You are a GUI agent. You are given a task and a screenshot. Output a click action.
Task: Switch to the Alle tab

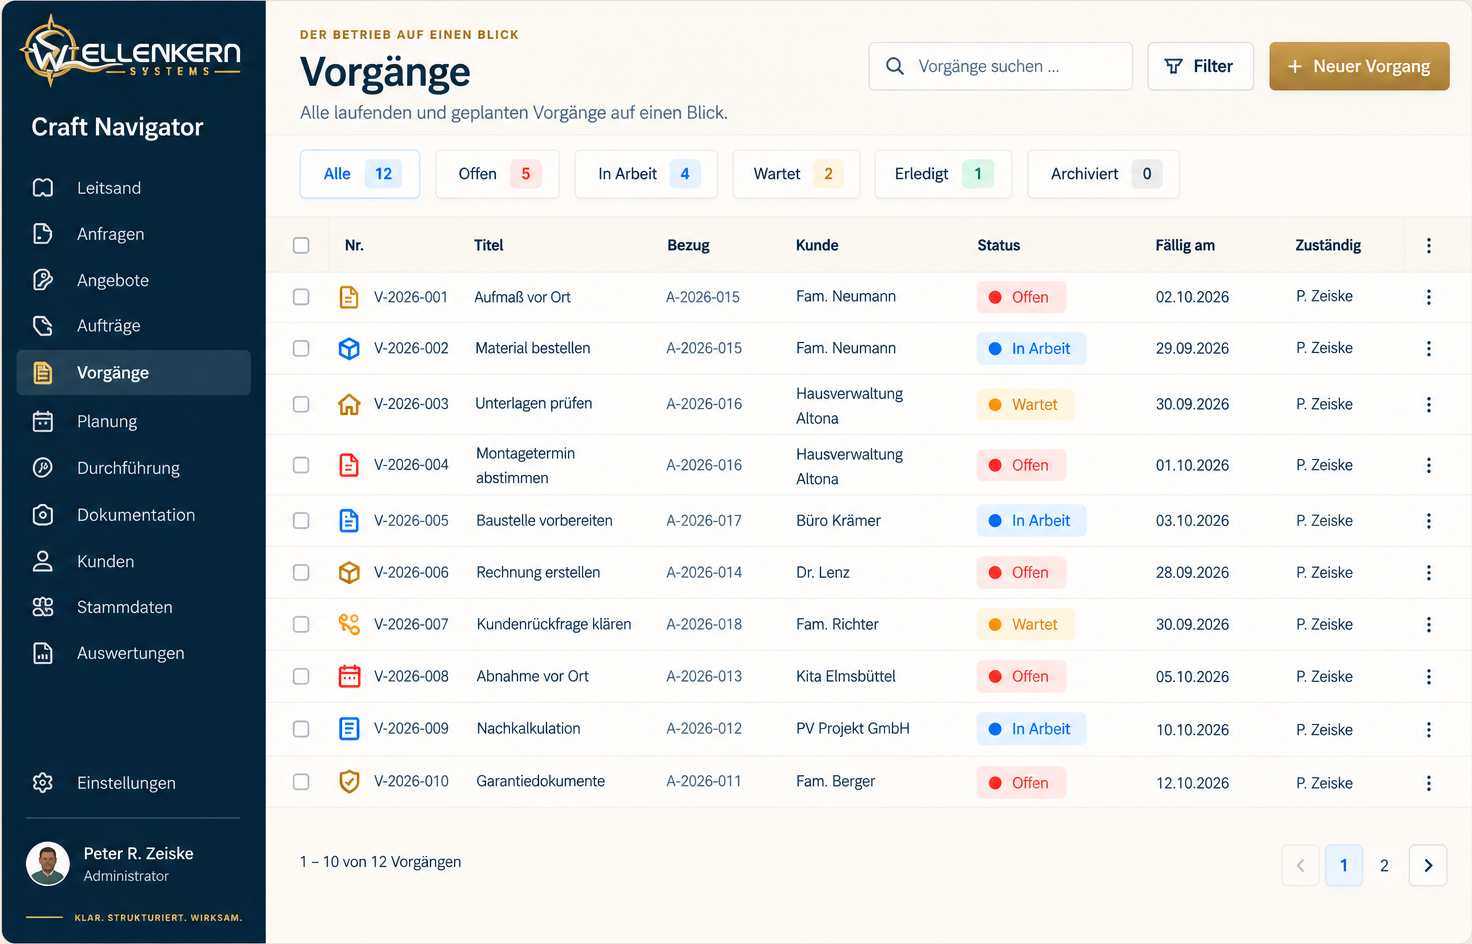coord(360,174)
